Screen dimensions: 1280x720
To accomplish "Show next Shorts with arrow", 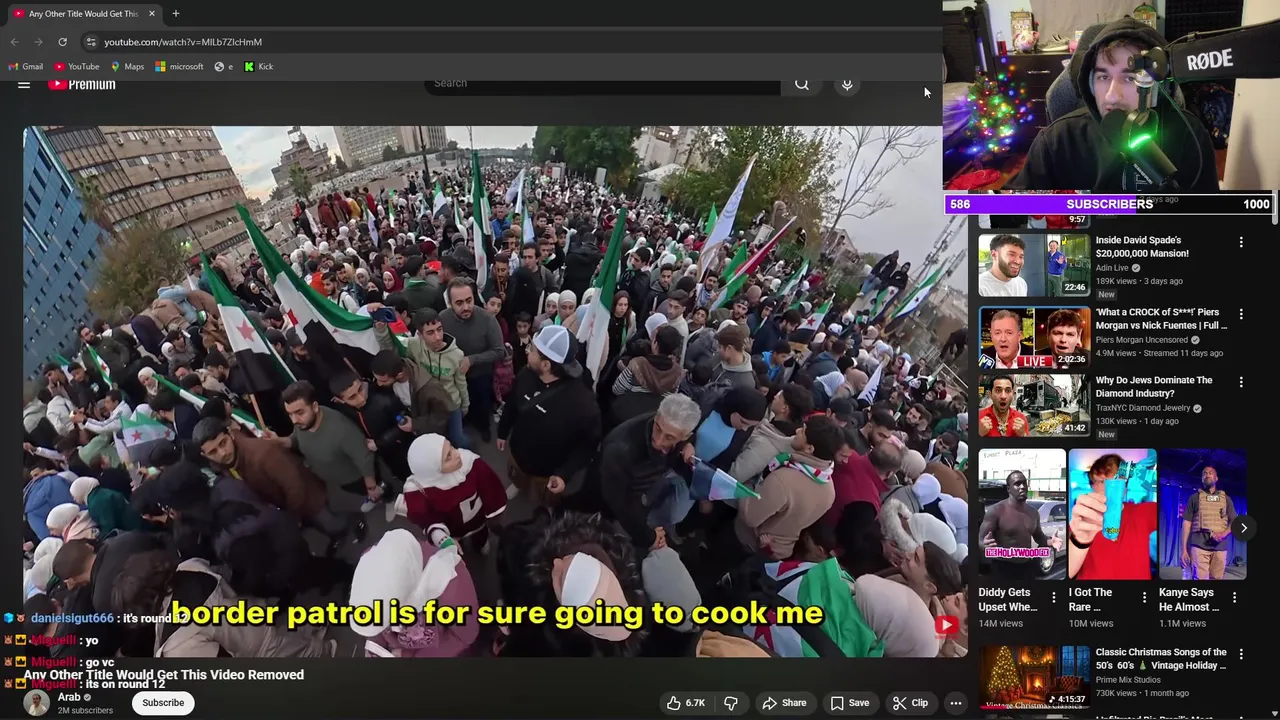I will 1244,528.
